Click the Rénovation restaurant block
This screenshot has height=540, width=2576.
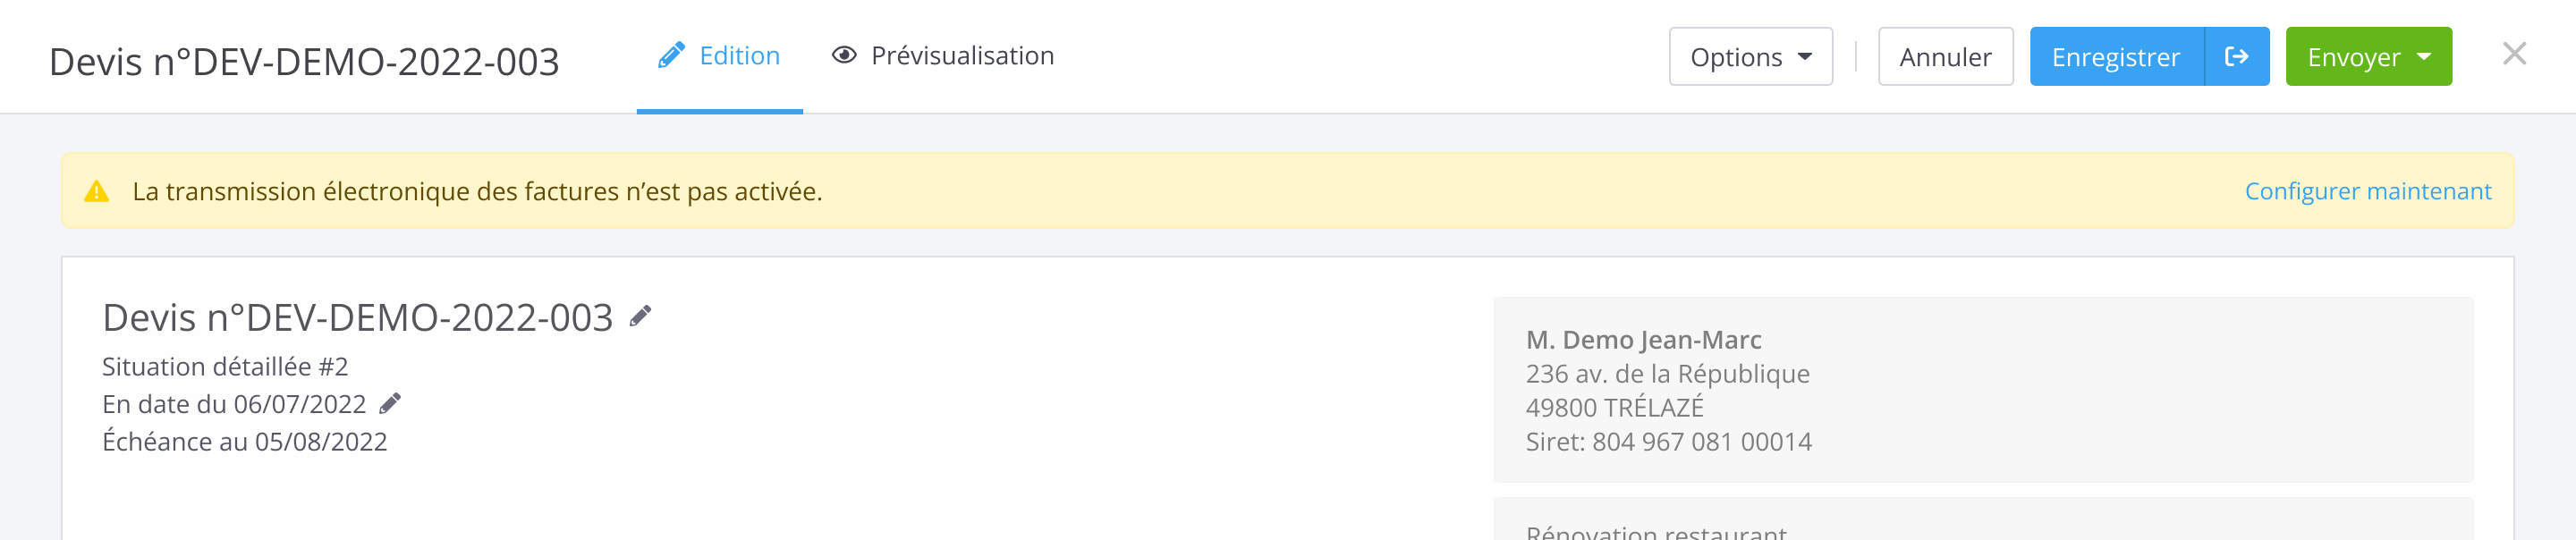pos(1656,531)
